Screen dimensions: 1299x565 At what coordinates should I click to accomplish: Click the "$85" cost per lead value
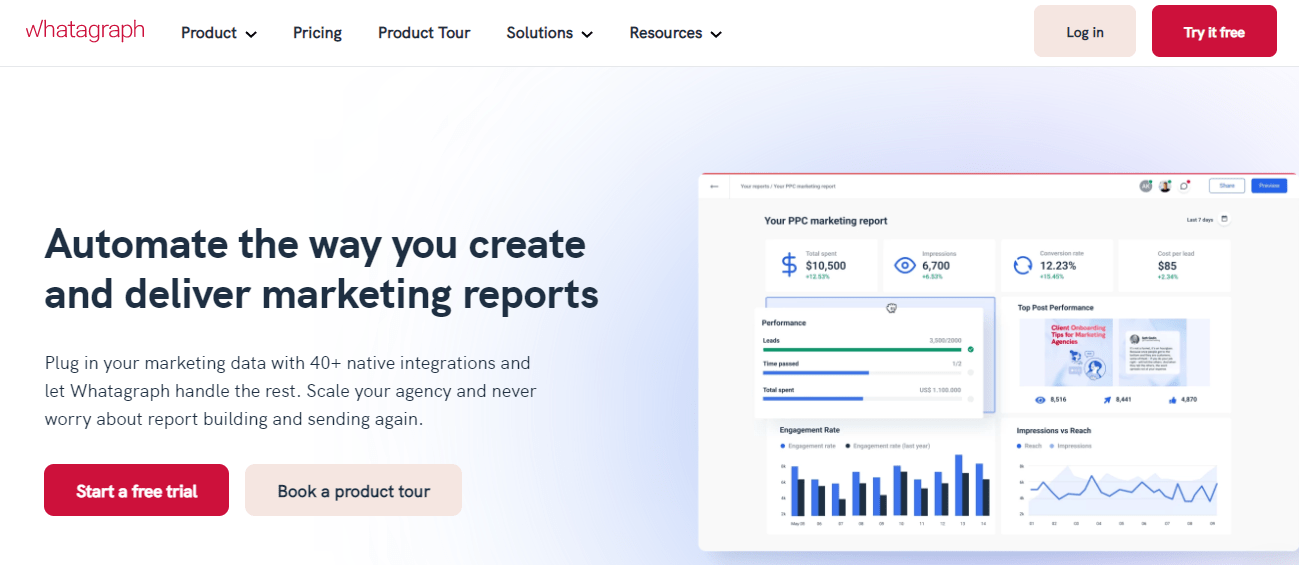[1167, 266]
